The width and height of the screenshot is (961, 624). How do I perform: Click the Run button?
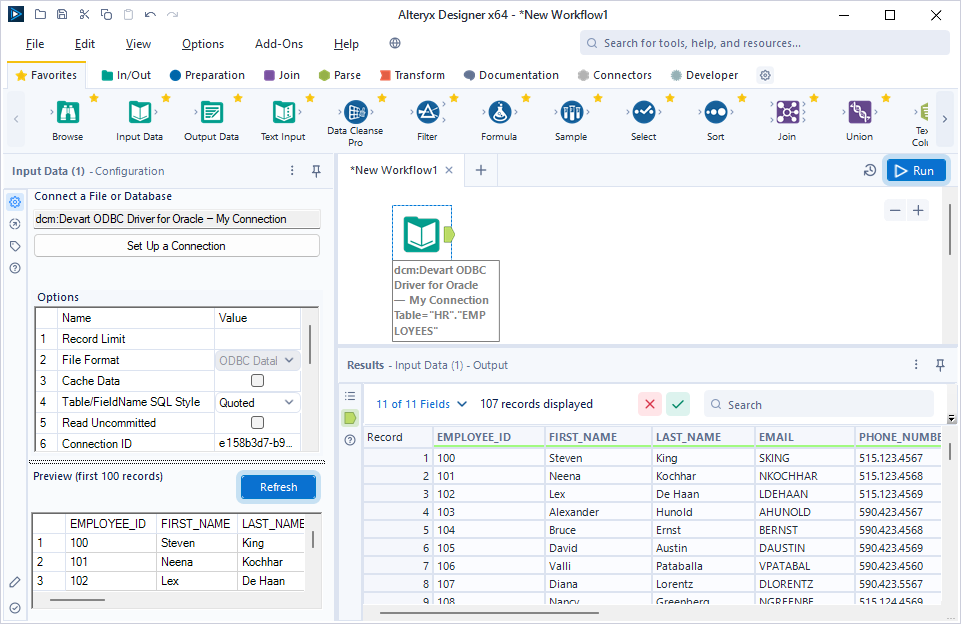coord(915,170)
